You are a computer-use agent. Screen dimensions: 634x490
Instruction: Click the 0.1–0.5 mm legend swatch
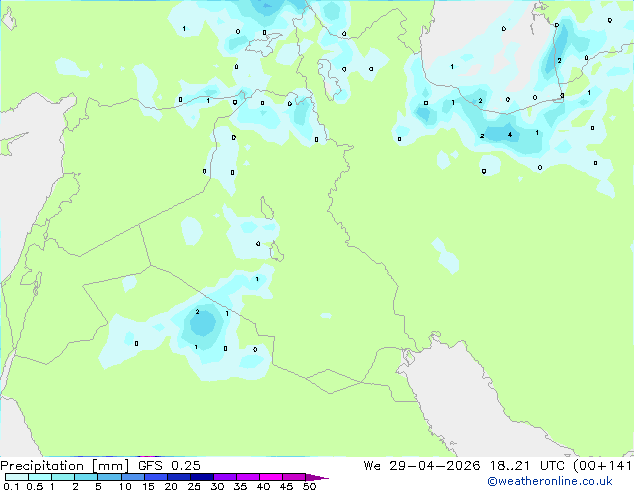pyautogui.click(x=17, y=477)
